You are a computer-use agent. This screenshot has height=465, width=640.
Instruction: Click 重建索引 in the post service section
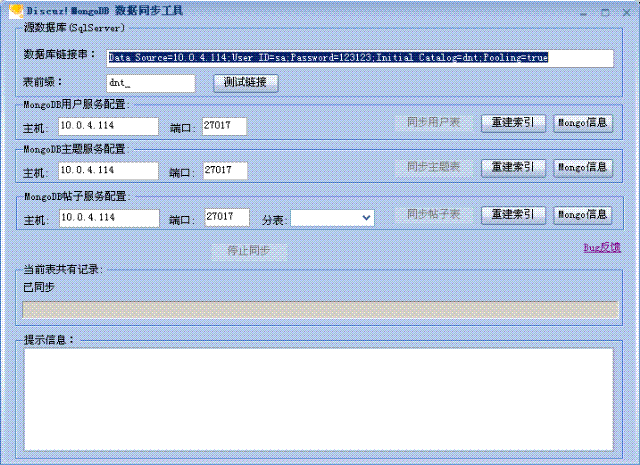pyautogui.click(x=513, y=215)
